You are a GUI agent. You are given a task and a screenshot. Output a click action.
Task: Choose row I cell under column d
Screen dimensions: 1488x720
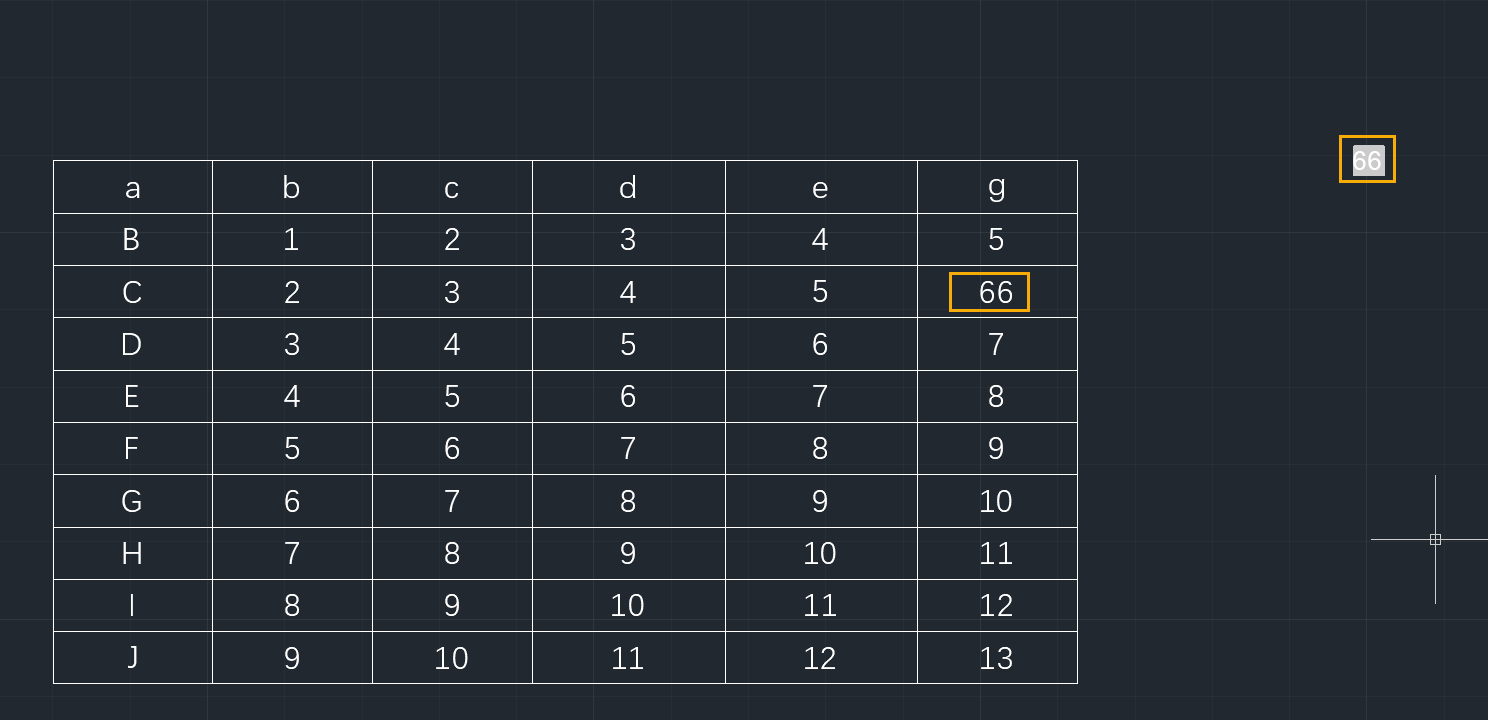[629, 605]
